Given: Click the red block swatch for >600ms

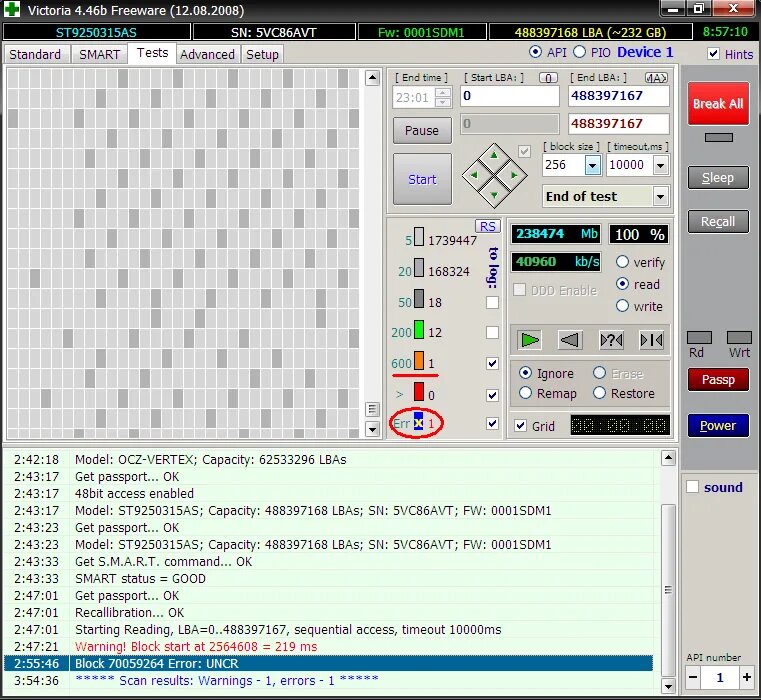Looking at the screenshot, I should (418, 392).
